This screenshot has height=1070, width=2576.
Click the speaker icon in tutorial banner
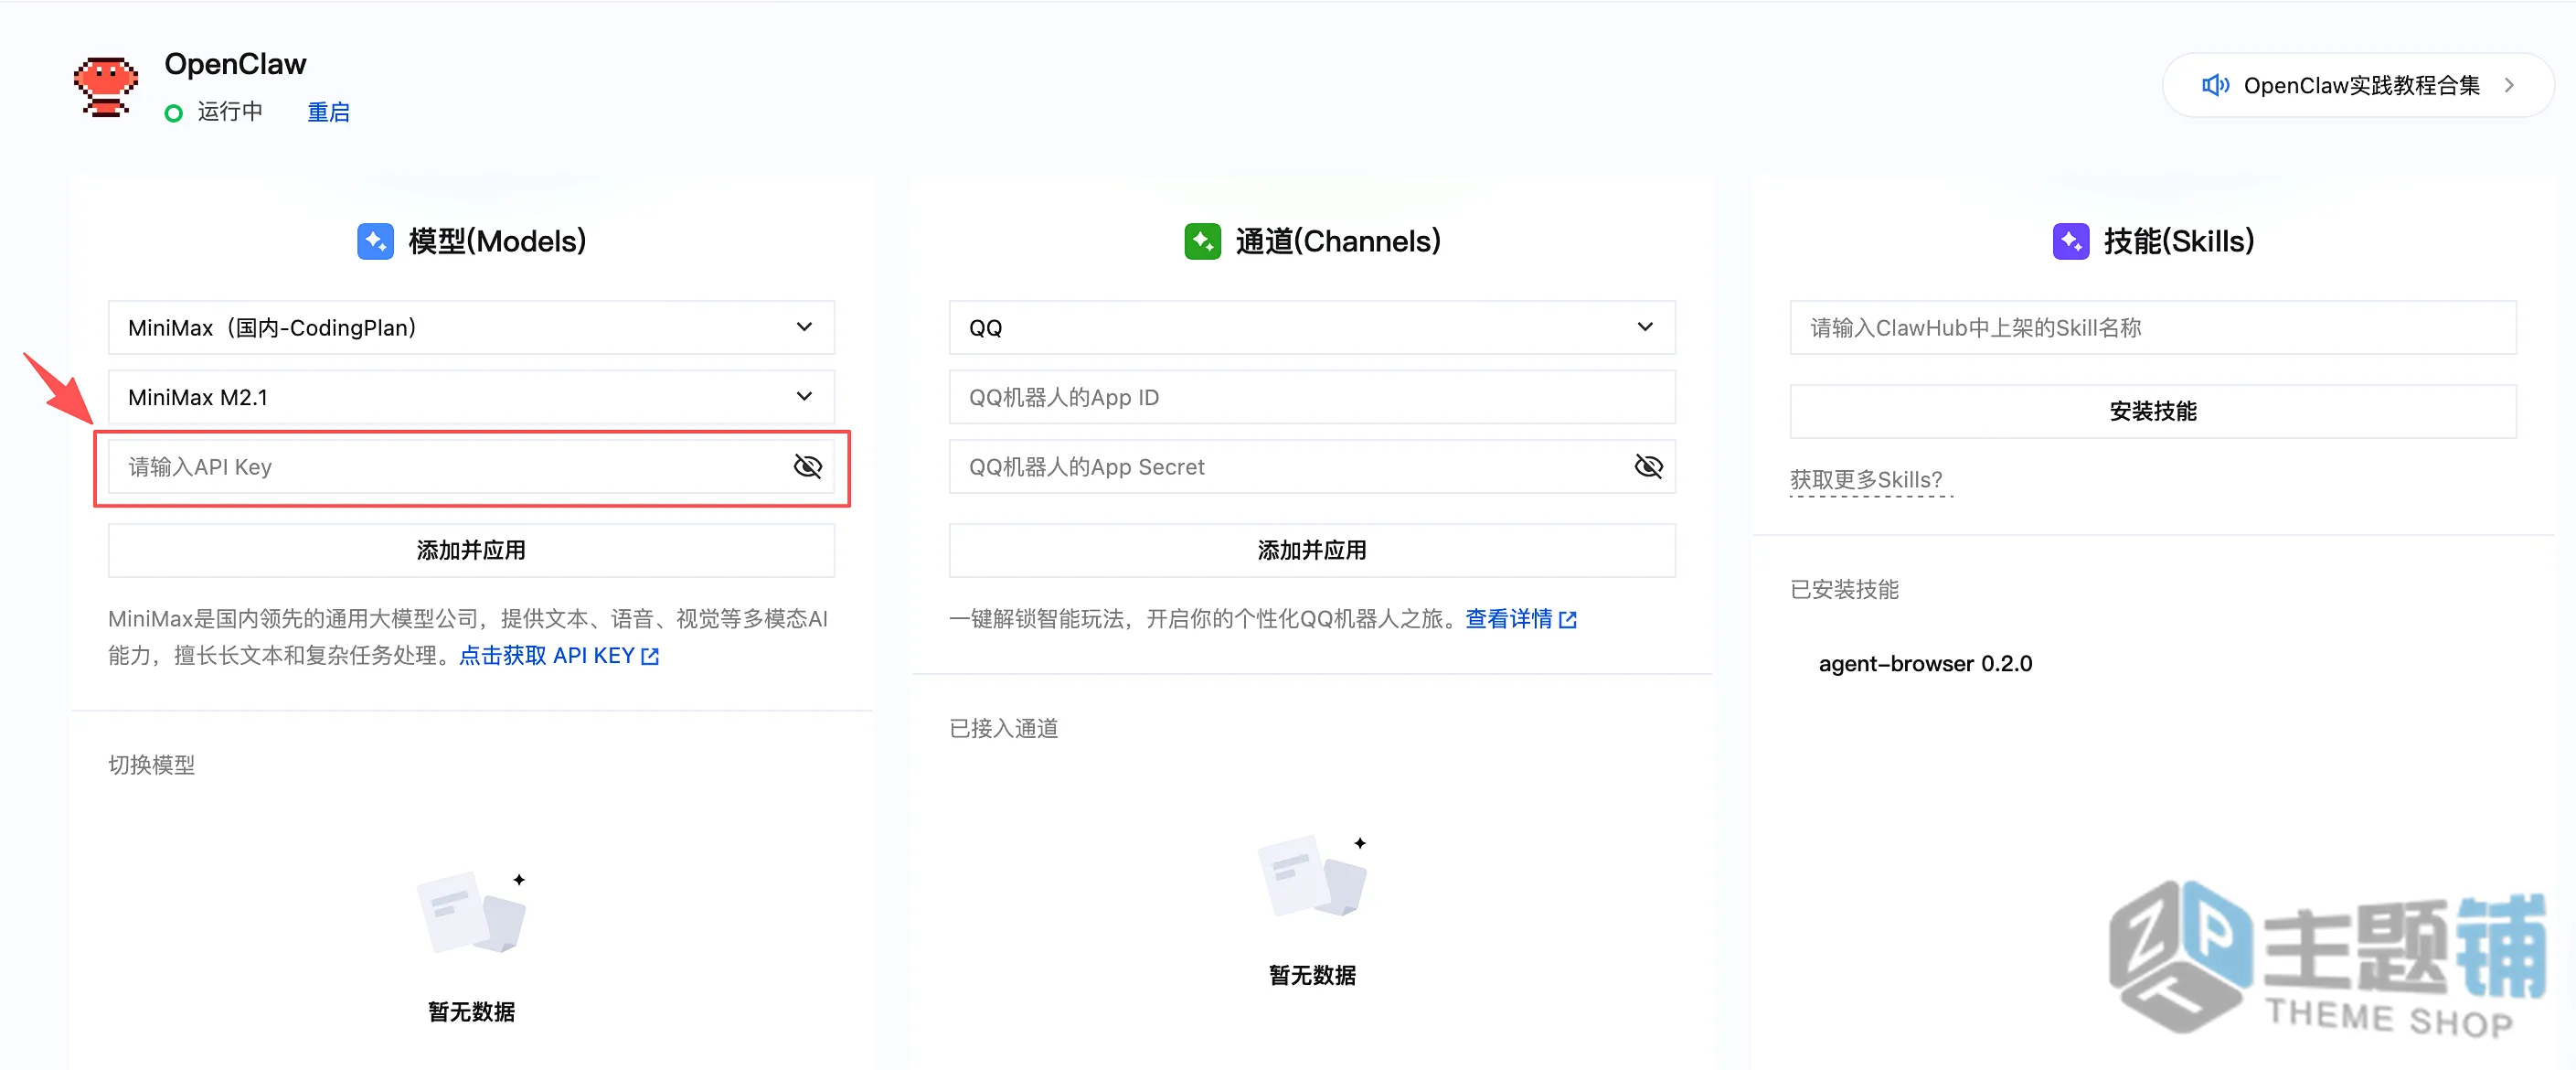pos(2215,85)
